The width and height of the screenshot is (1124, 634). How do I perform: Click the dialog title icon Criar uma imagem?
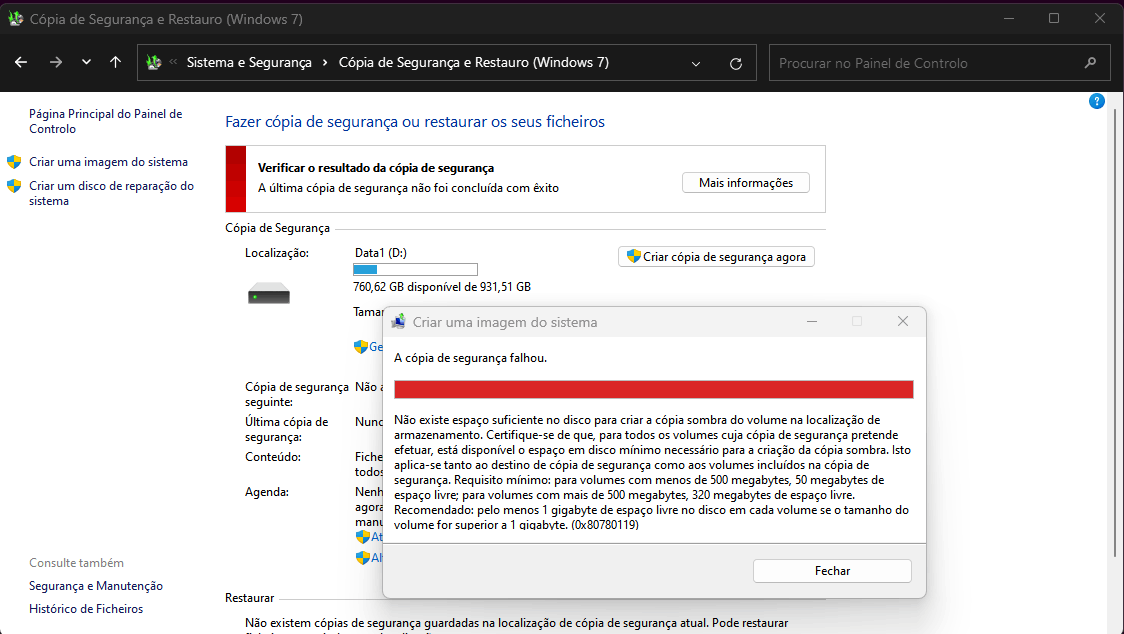click(399, 322)
